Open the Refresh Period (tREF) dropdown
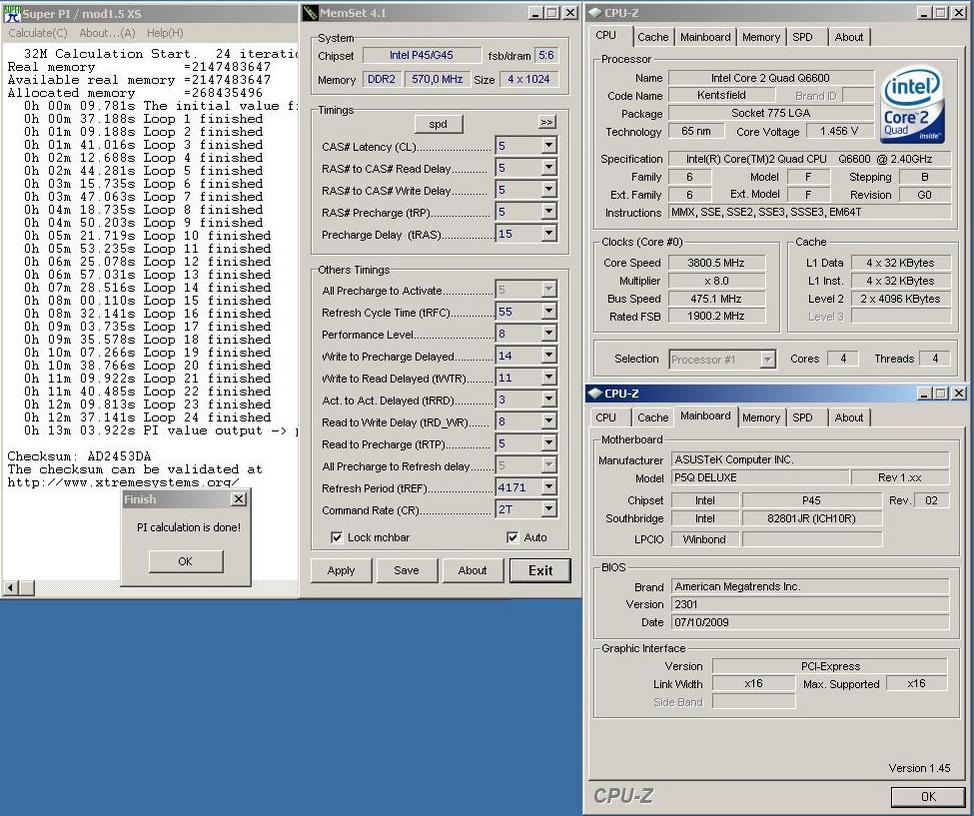This screenshot has height=816, width=974. pyautogui.click(x=548, y=487)
